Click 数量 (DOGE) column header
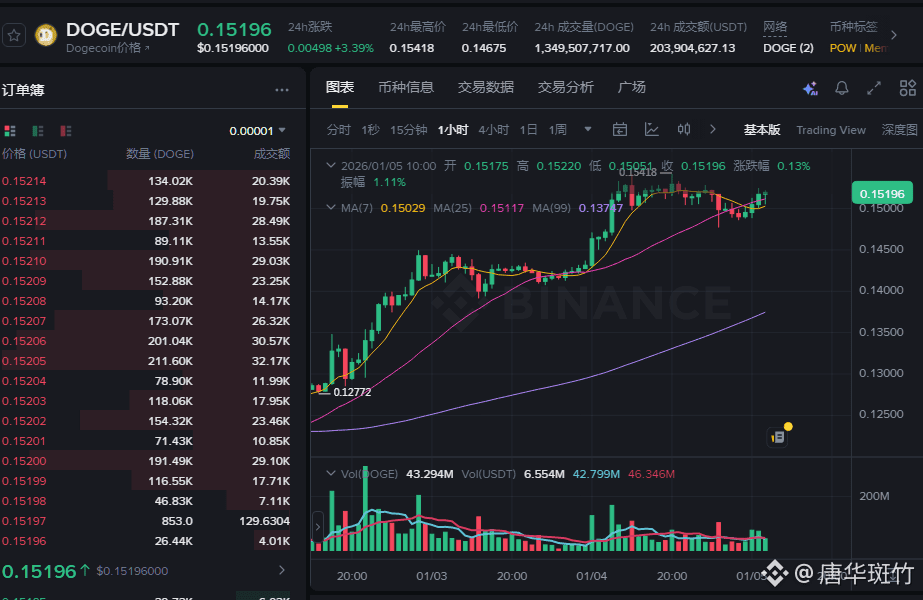 tap(160, 154)
